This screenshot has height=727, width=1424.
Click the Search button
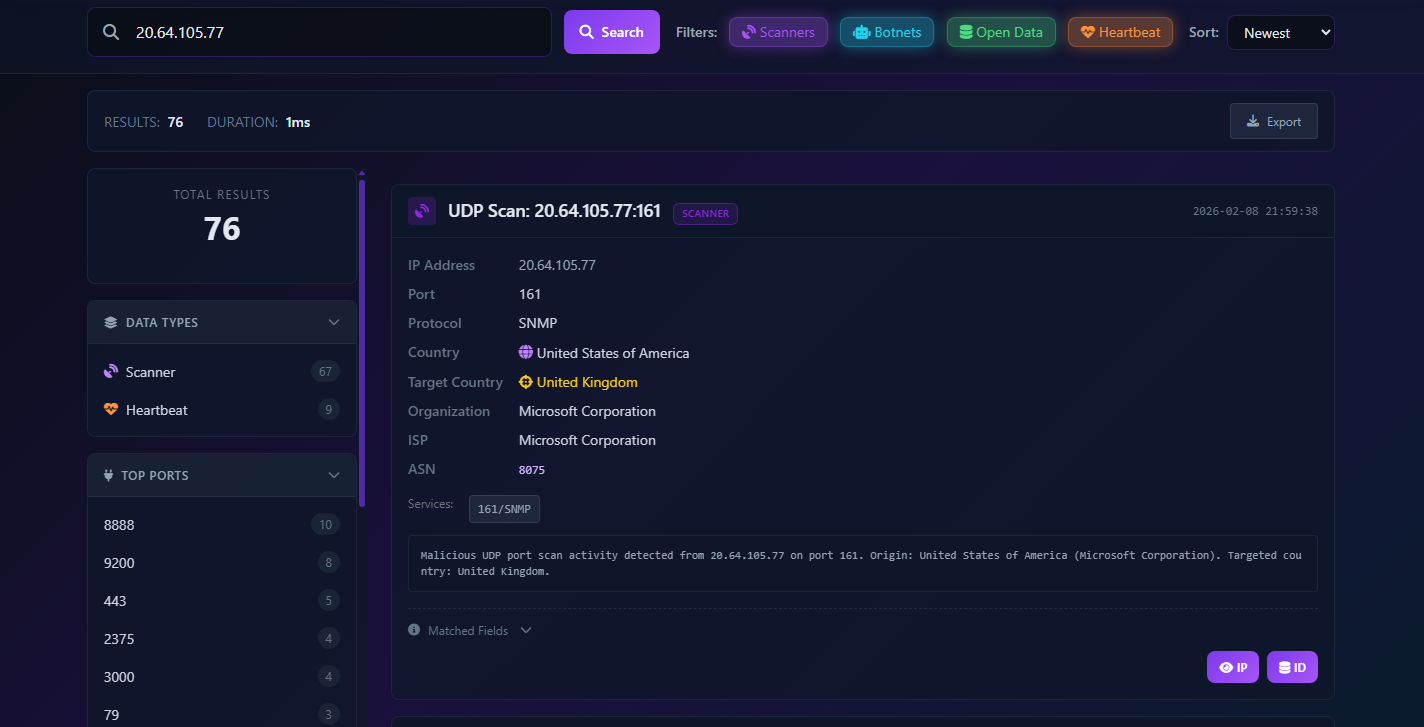coord(611,31)
